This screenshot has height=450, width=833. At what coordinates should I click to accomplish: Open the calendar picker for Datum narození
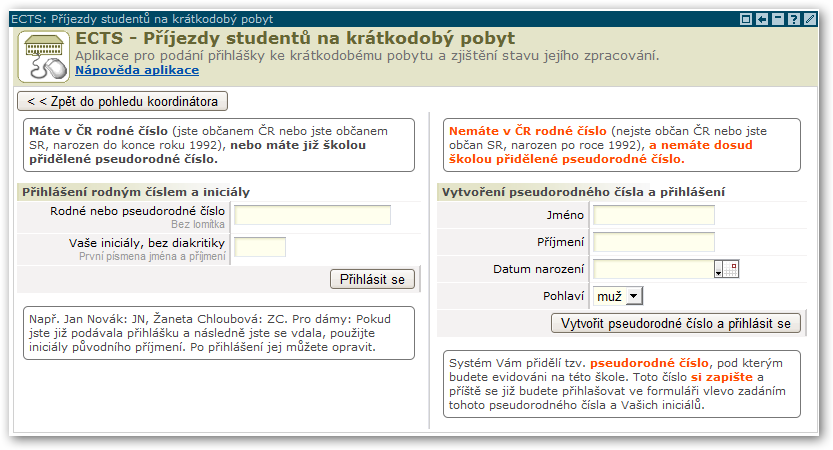731,269
